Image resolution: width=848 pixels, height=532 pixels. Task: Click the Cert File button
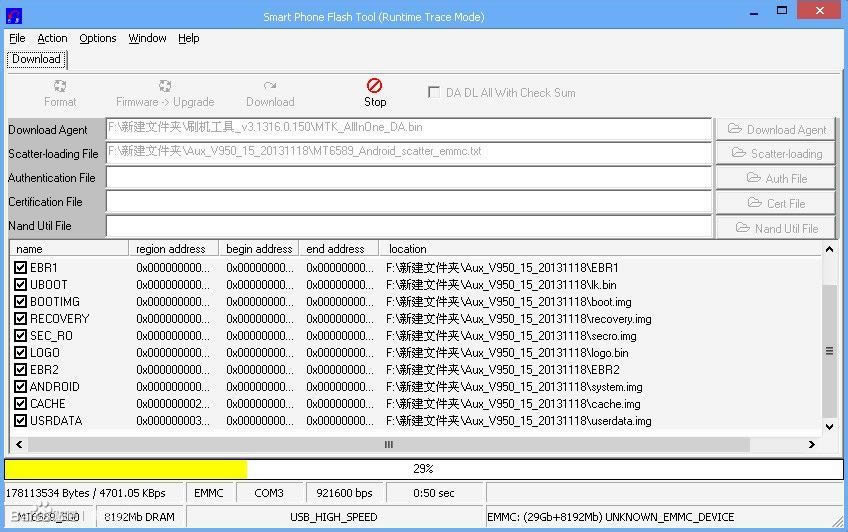(x=777, y=203)
